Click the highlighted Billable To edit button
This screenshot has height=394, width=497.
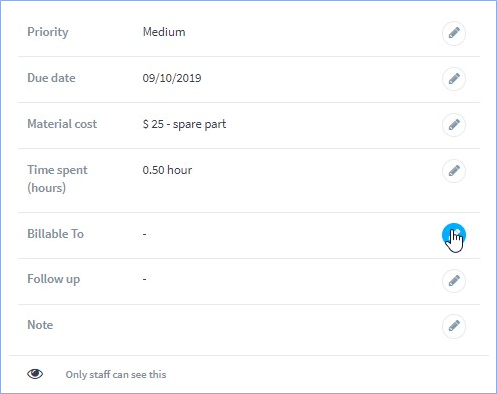click(x=454, y=235)
